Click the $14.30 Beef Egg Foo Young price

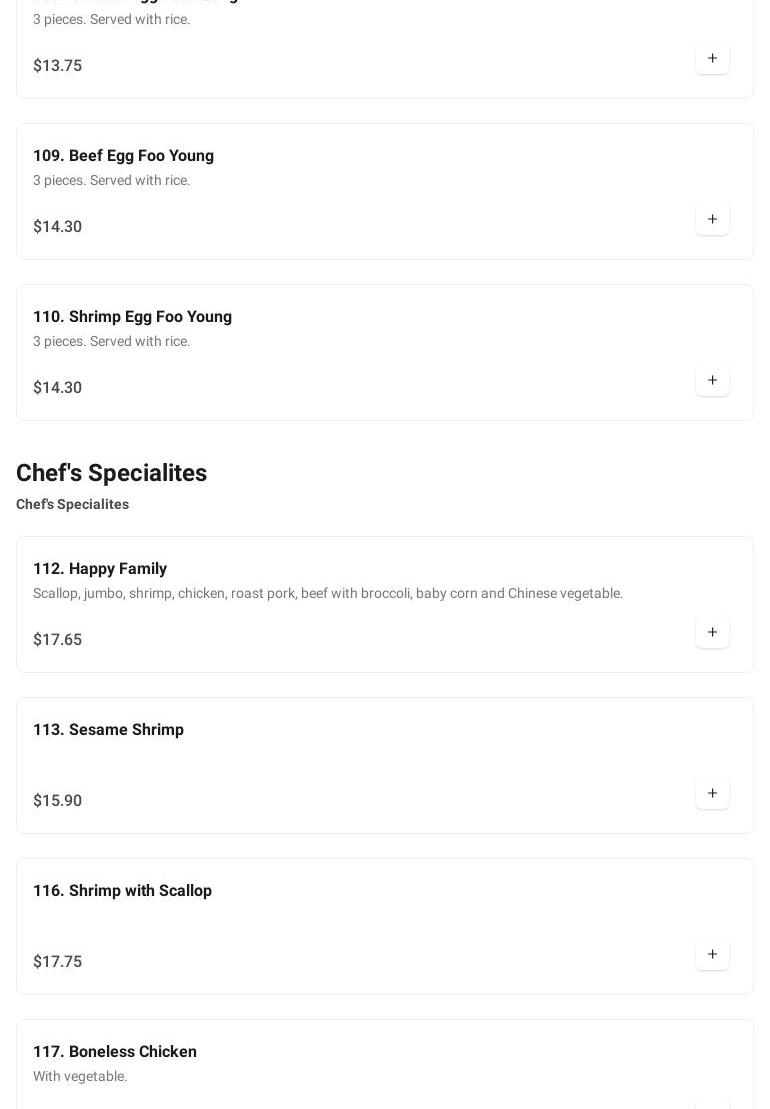(57, 227)
